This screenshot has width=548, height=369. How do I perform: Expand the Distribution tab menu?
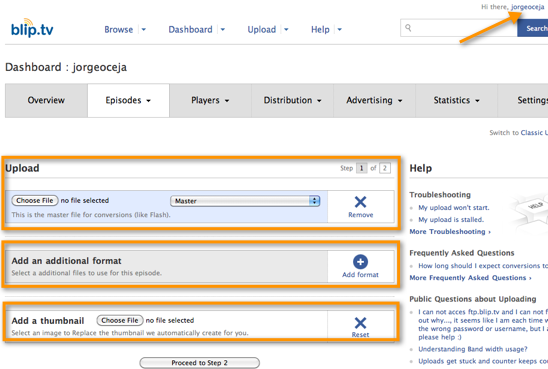[319, 101]
